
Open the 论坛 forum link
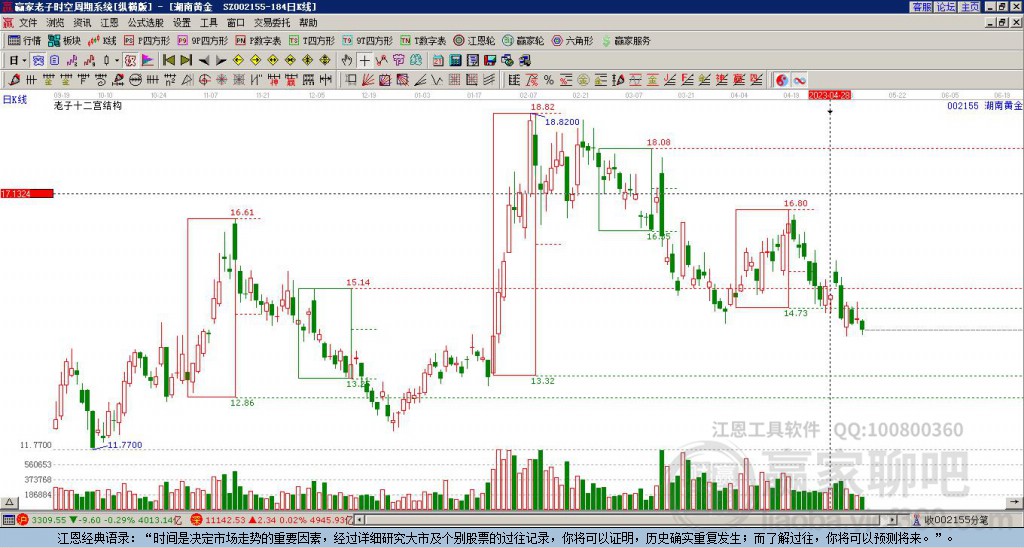(946, 7)
